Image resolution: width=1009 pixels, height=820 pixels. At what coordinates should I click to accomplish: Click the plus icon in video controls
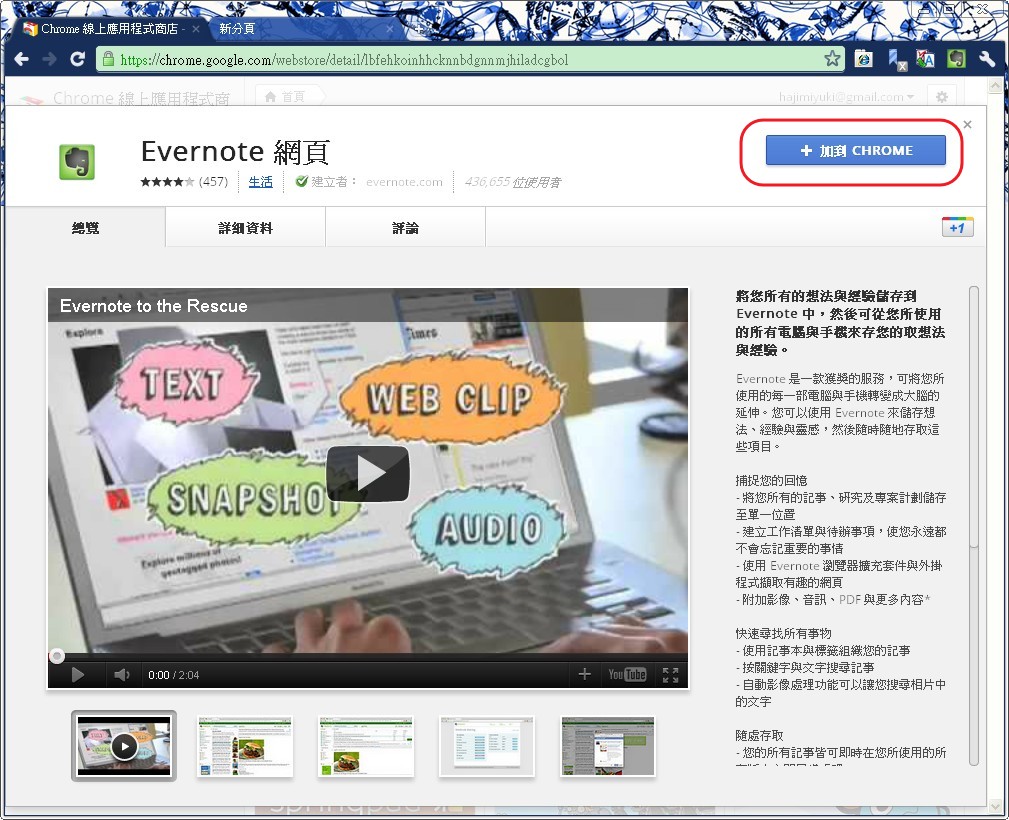click(x=584, y=674)
